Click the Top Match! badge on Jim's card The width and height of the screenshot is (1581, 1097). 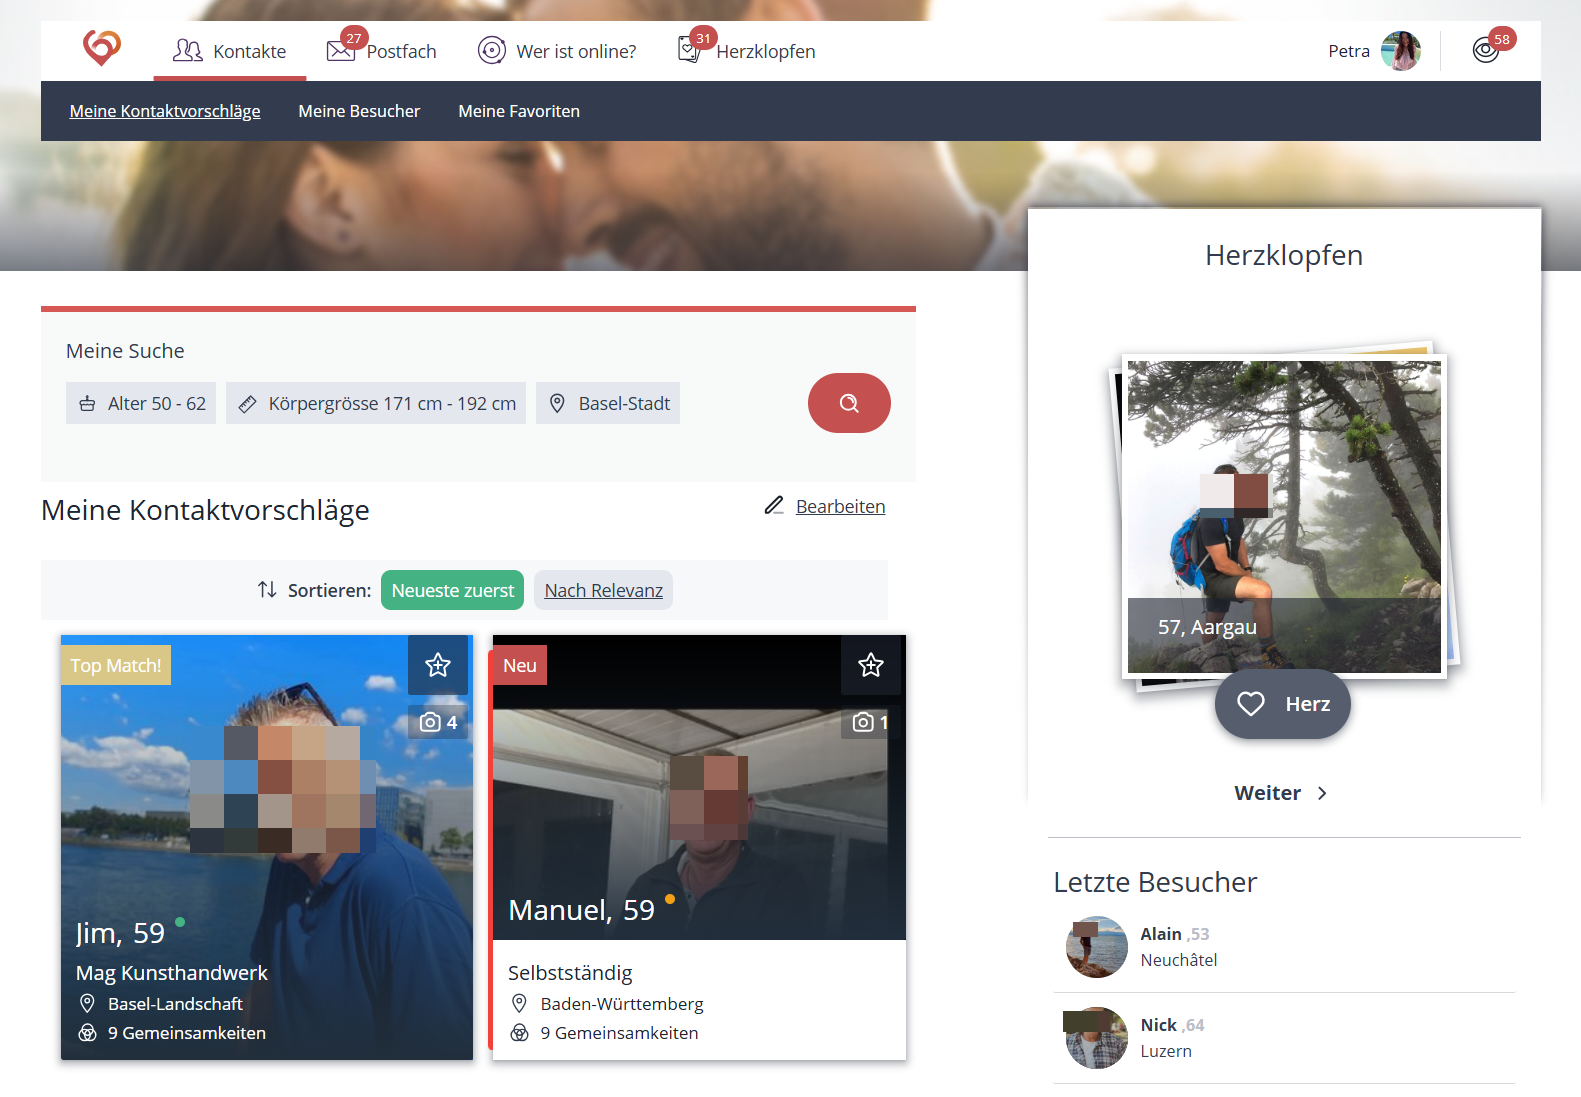(116, 665)
